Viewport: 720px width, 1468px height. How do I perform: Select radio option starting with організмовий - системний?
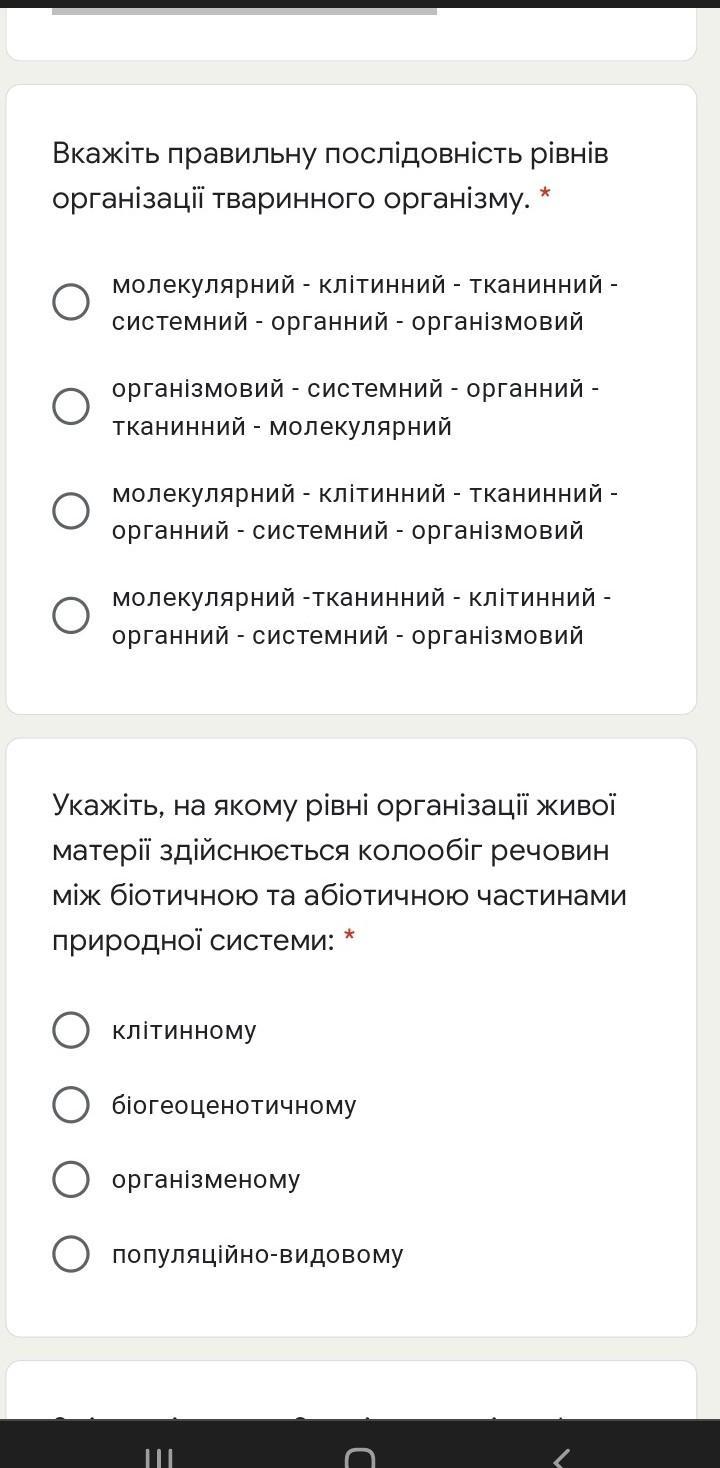click(71, 406)
